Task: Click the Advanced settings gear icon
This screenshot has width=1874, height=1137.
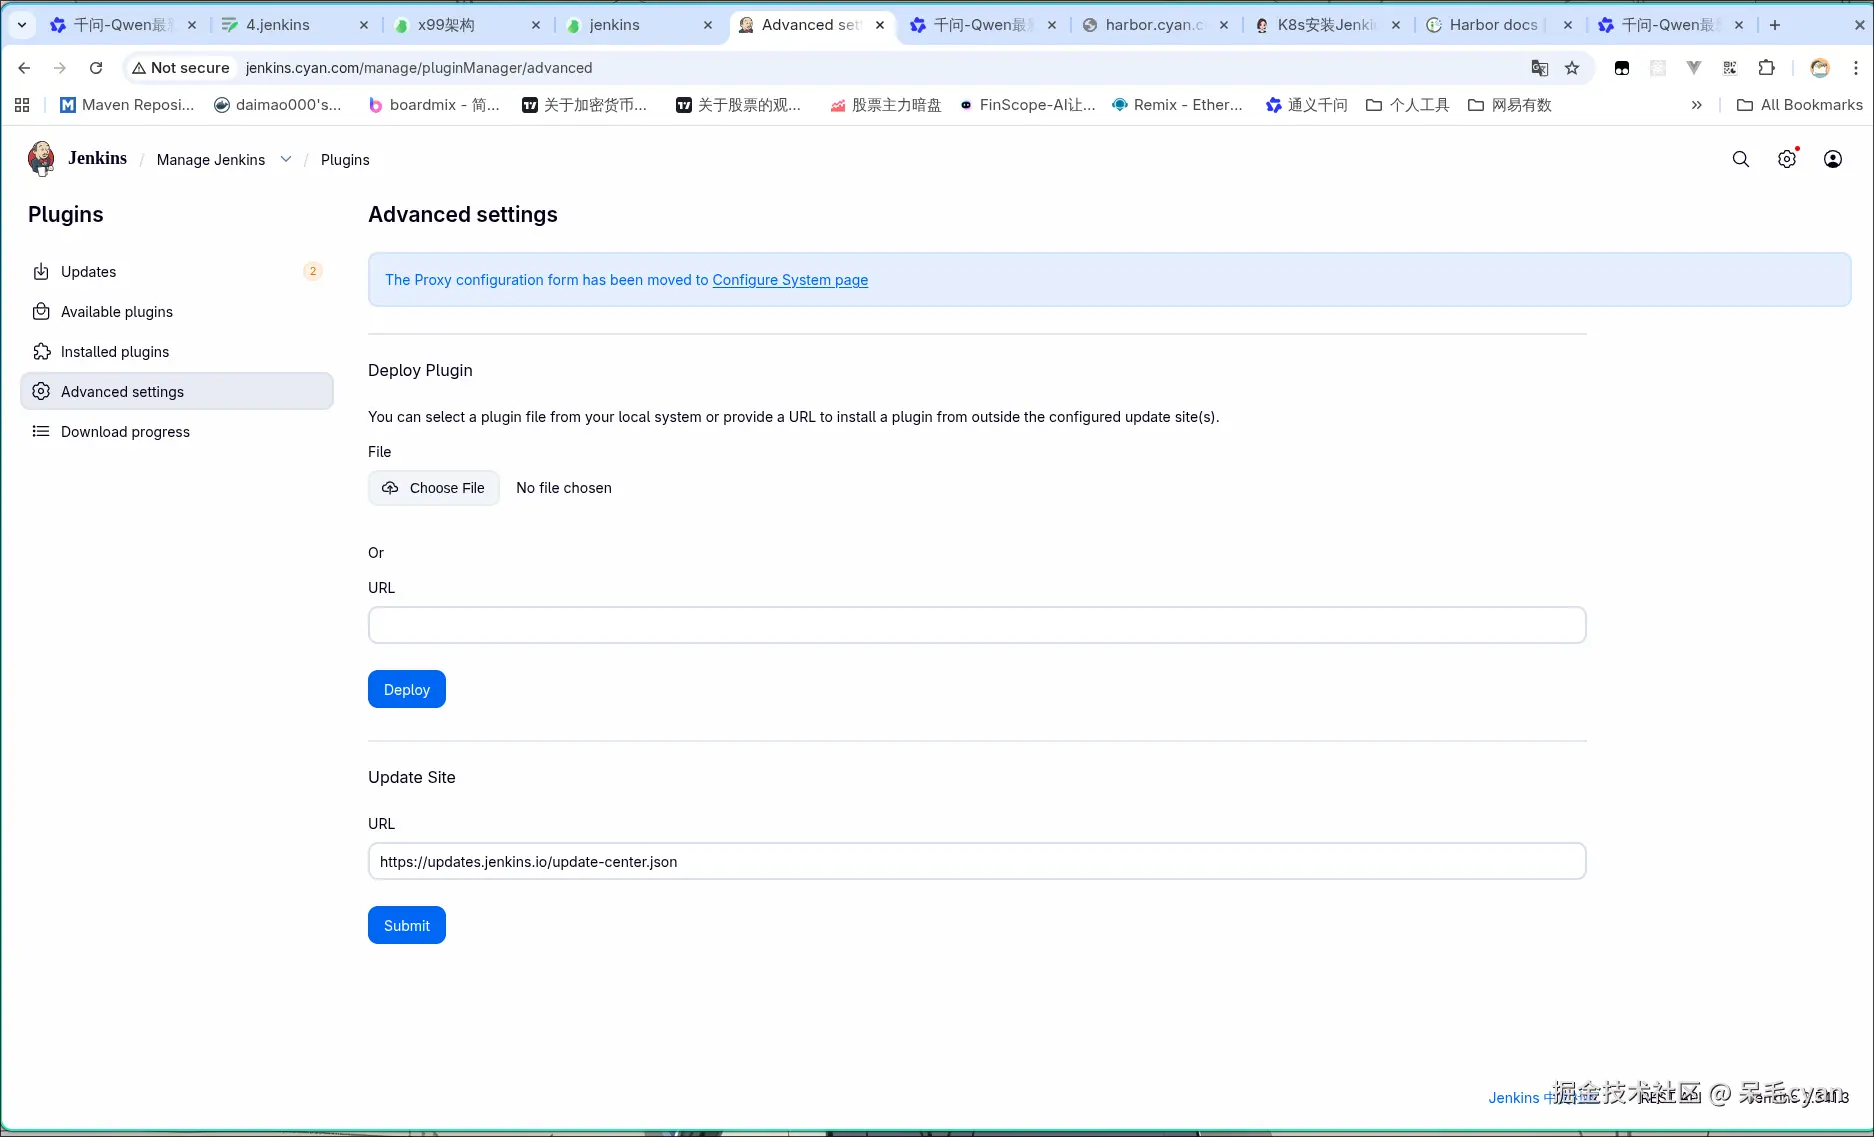Action: tap(41, 392)
